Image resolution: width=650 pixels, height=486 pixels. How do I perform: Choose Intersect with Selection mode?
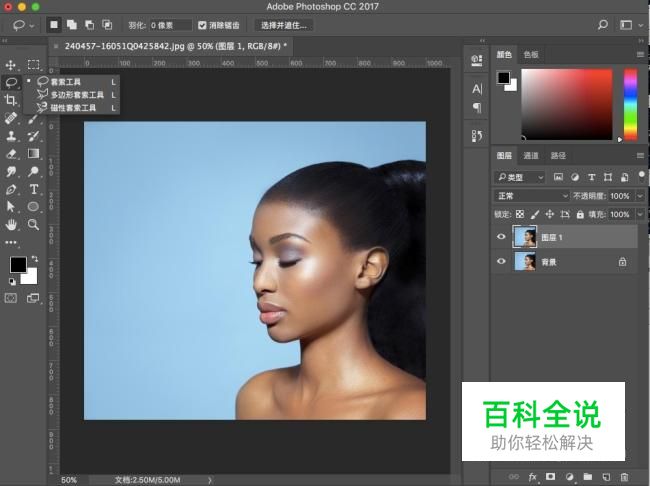107,25
